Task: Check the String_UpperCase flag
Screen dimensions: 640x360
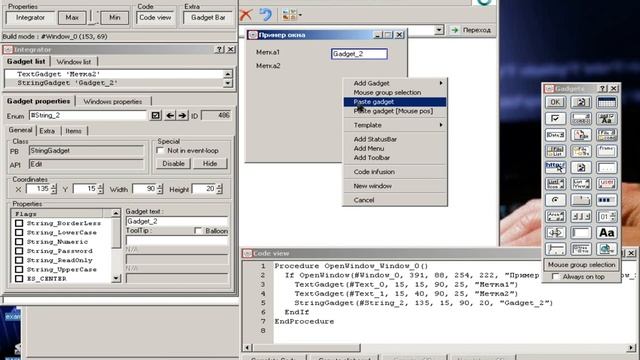Action: 19,269
